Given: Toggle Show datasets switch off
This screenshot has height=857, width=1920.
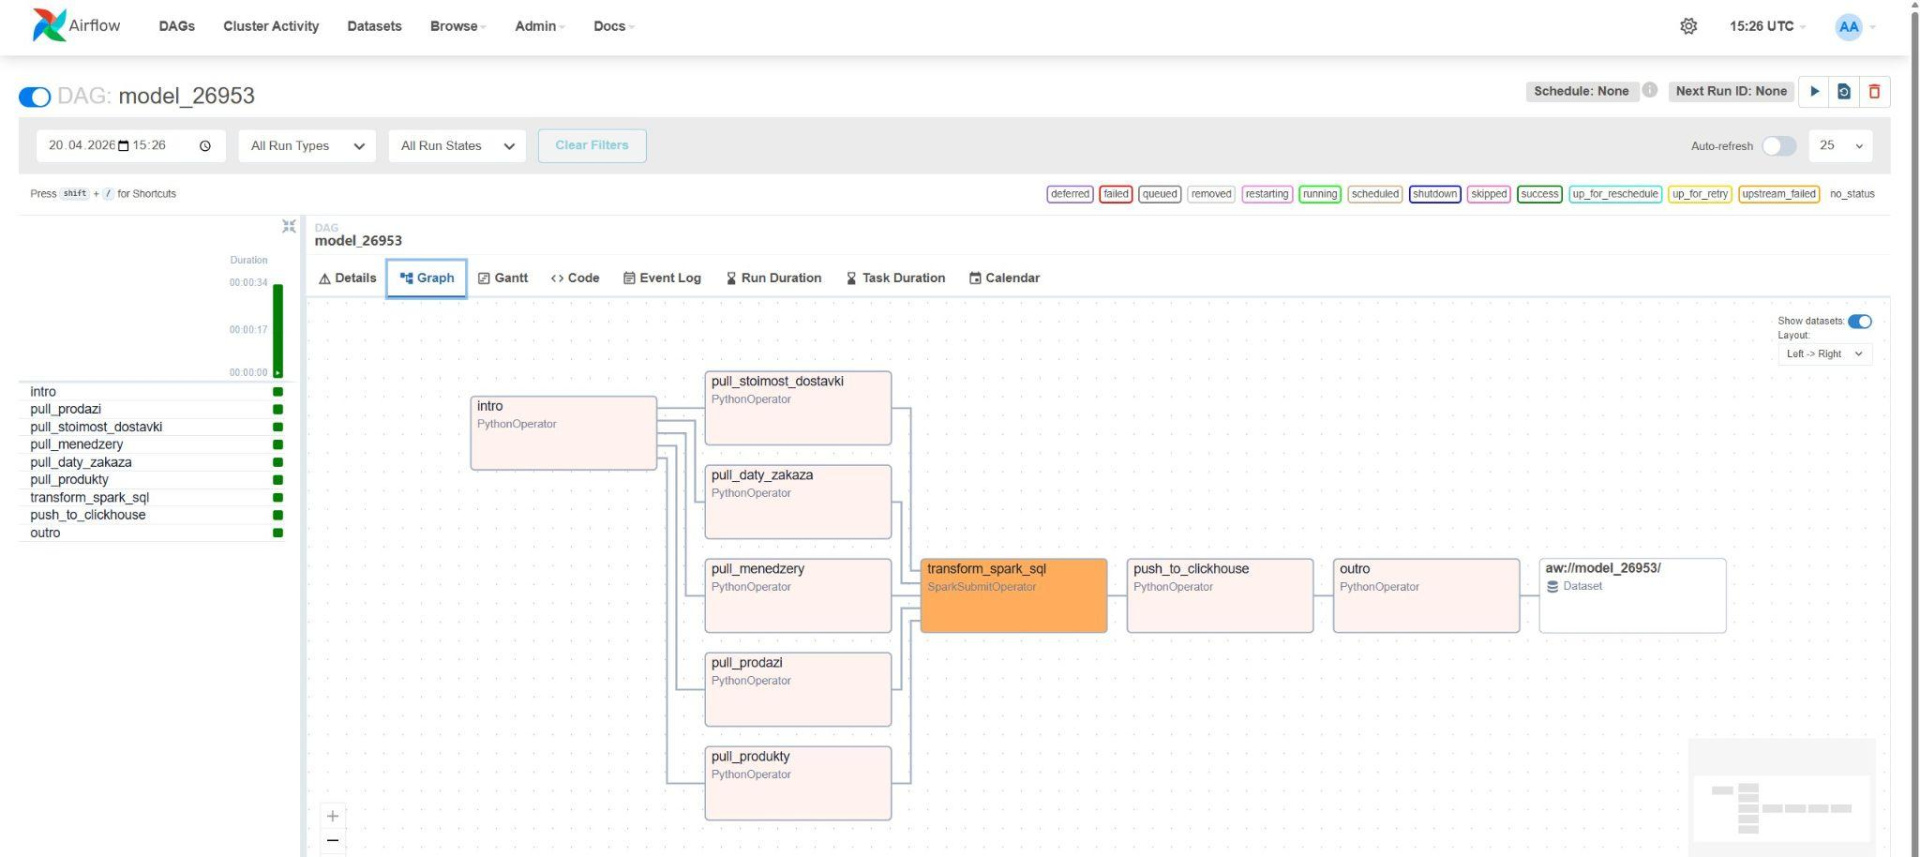Looking at the screenshot, I should [1859, 321].
